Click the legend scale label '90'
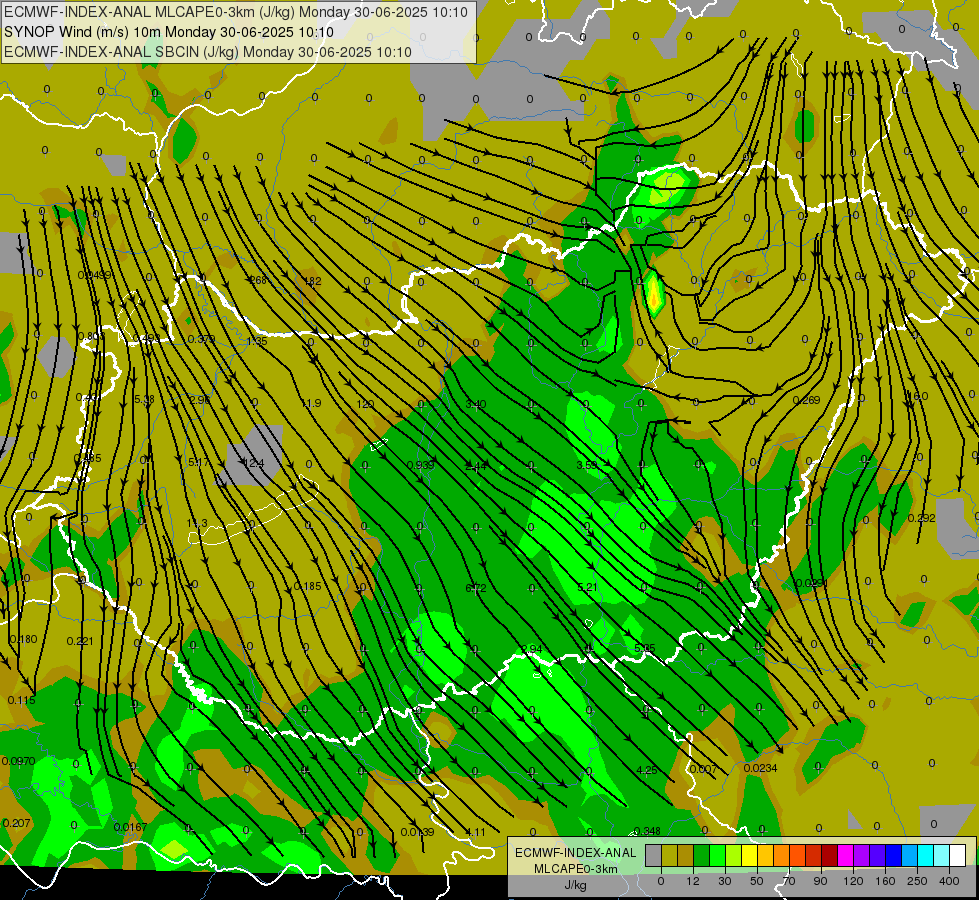This screenshot has height=900, width=979. point(820,881)
